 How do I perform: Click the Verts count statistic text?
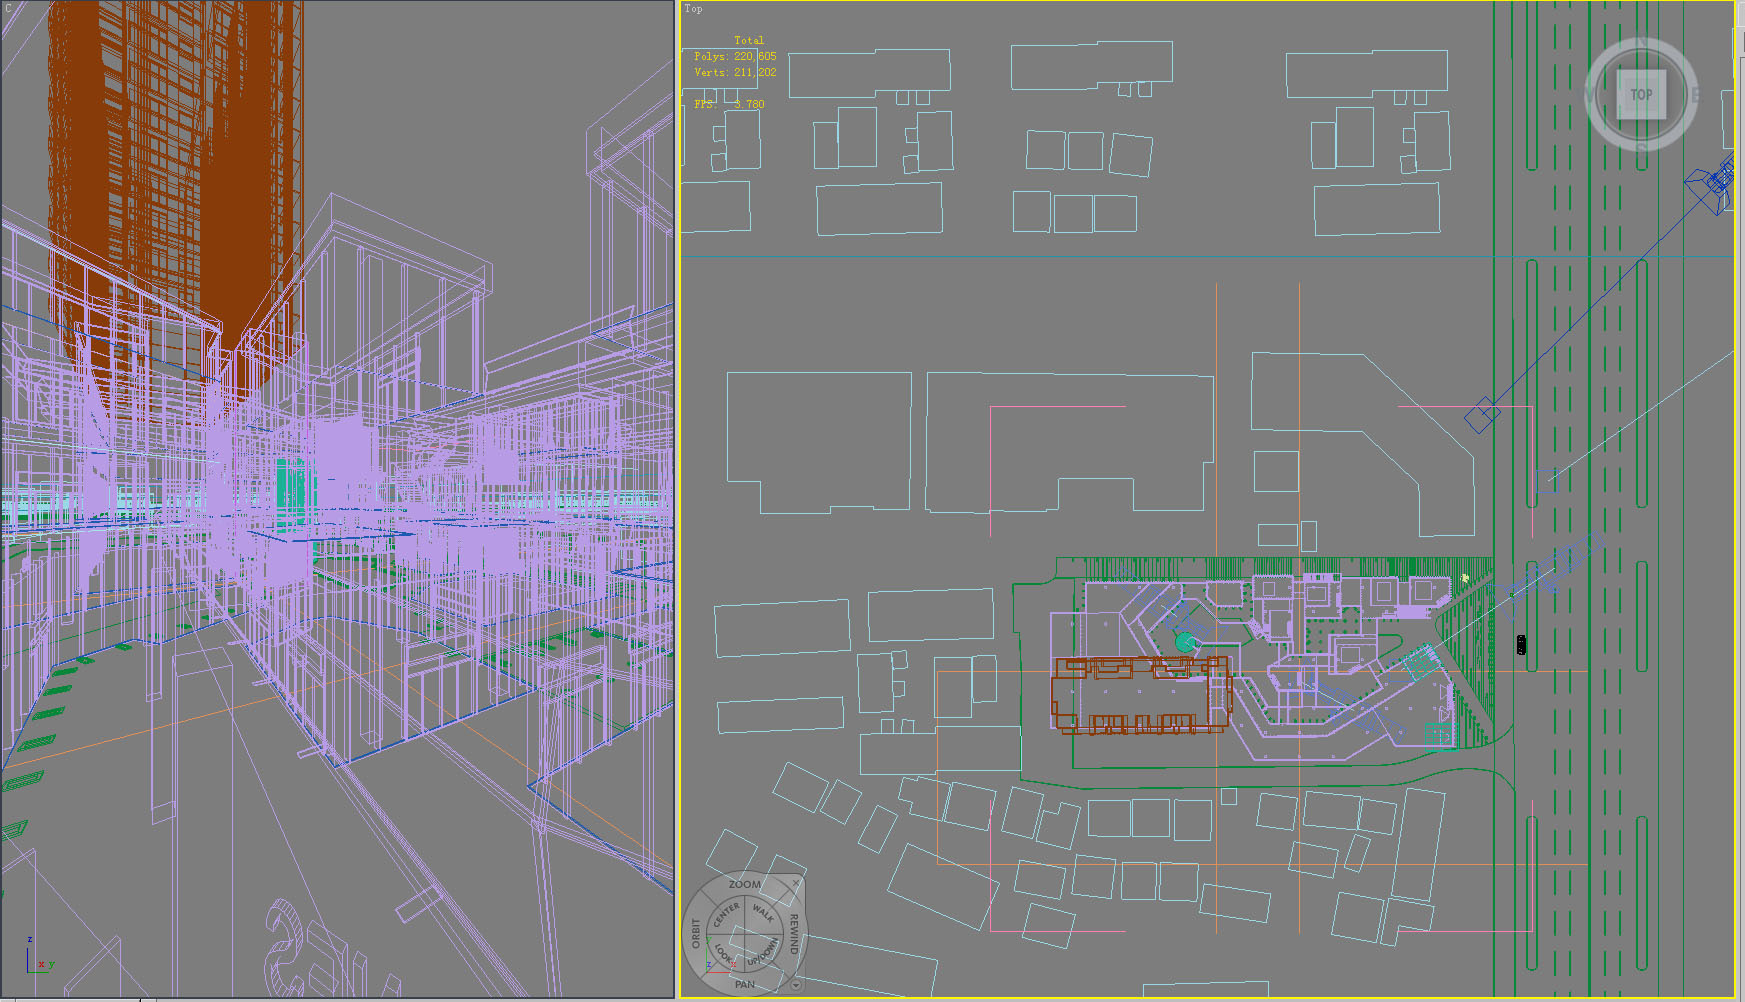tap(735, 72)
